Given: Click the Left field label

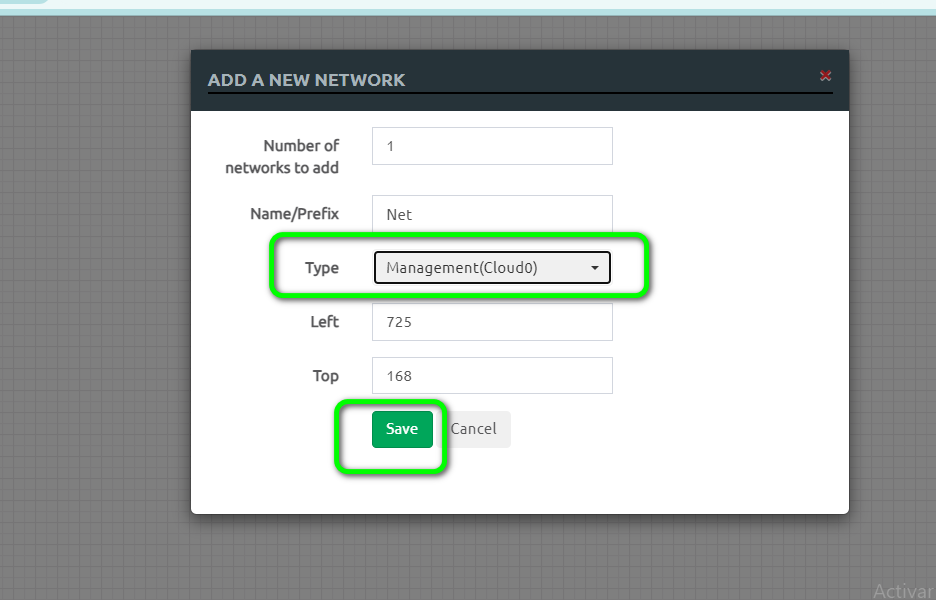Looking at the screenshot, I should pos(324,322).
